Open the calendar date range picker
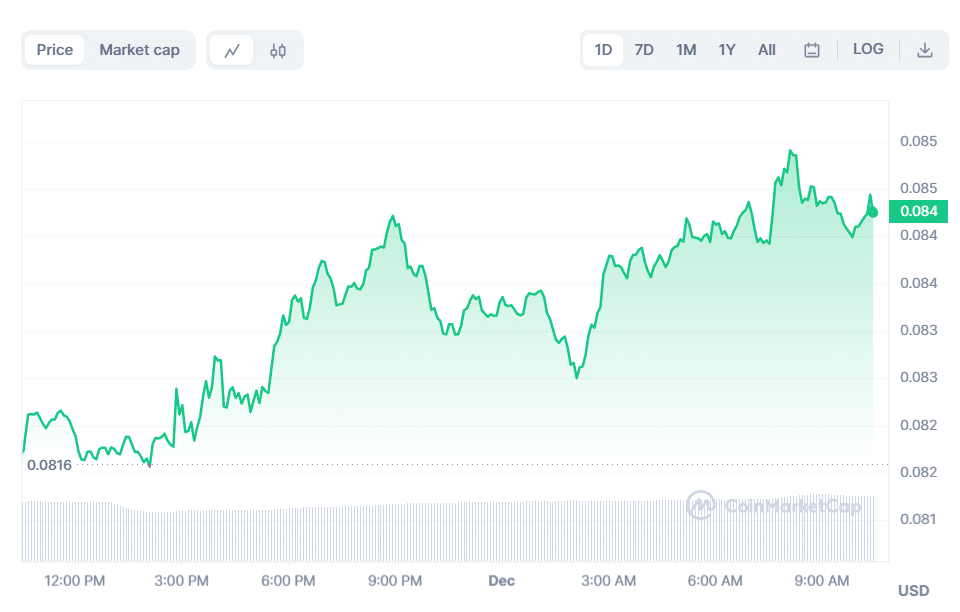 [x=812, y=50]
